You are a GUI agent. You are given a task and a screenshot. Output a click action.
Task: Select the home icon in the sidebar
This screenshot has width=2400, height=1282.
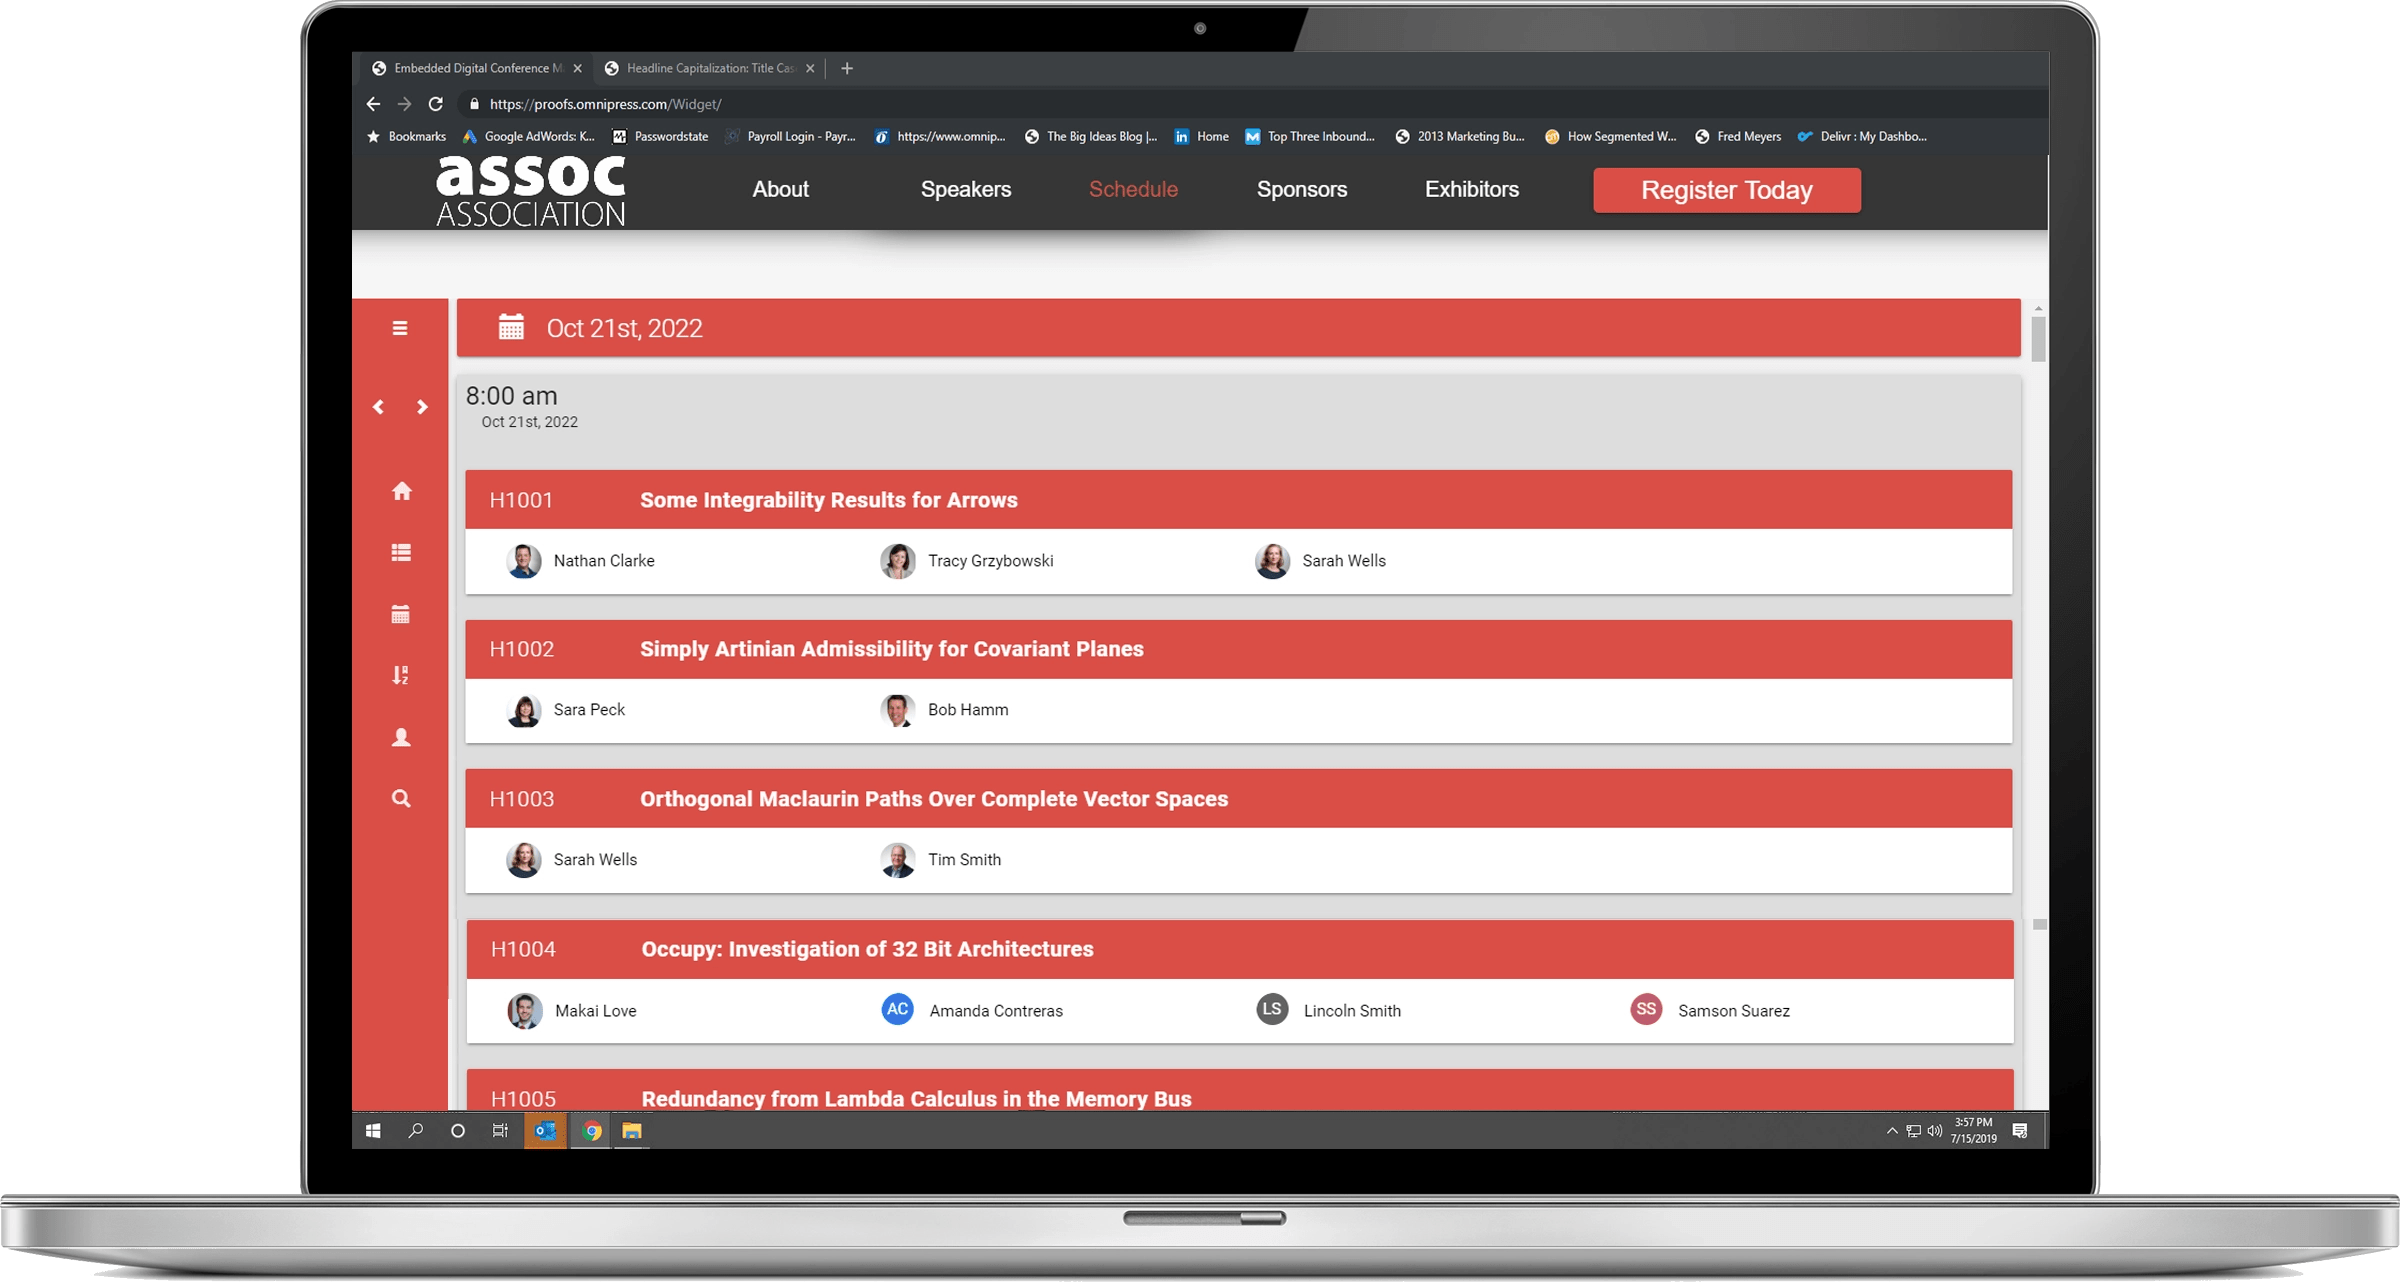point(401,490)
